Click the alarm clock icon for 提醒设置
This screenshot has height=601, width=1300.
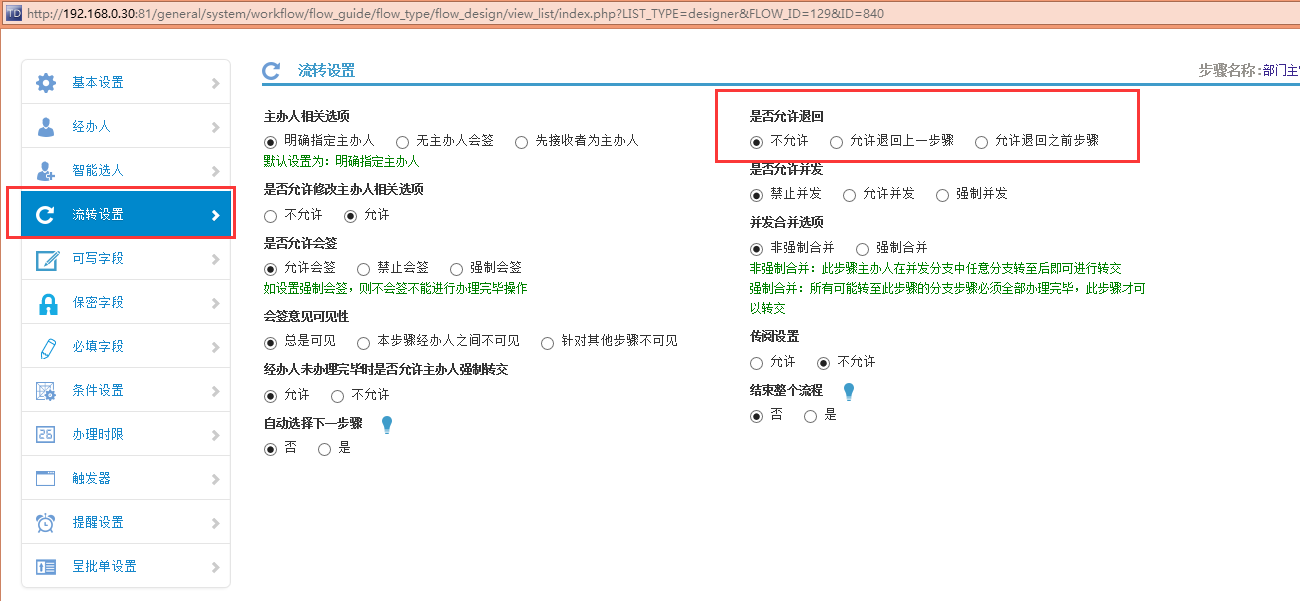coord(46,523)
